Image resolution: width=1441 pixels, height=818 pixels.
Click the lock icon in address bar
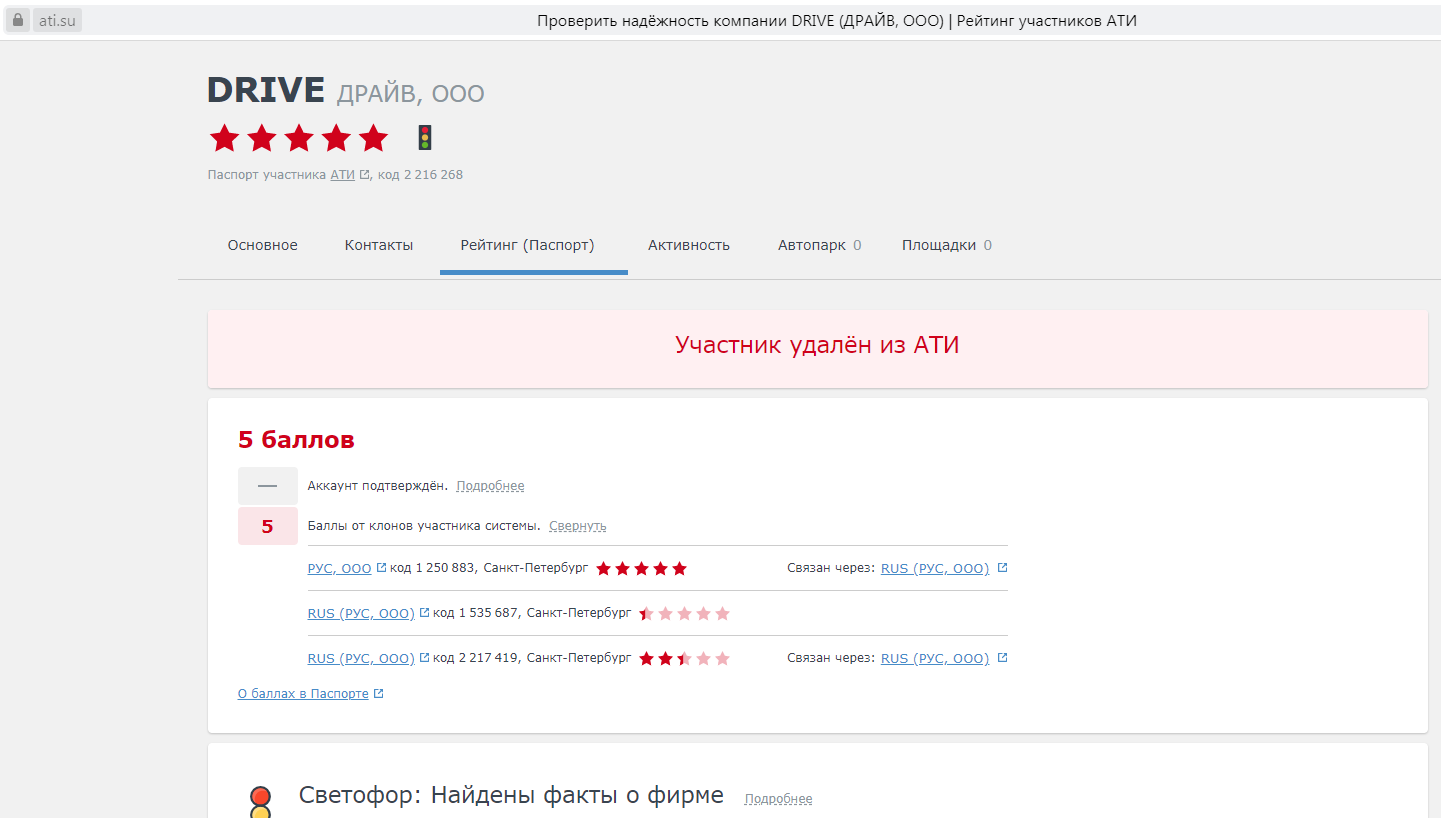pyautogui.click(x=18, y=20)
